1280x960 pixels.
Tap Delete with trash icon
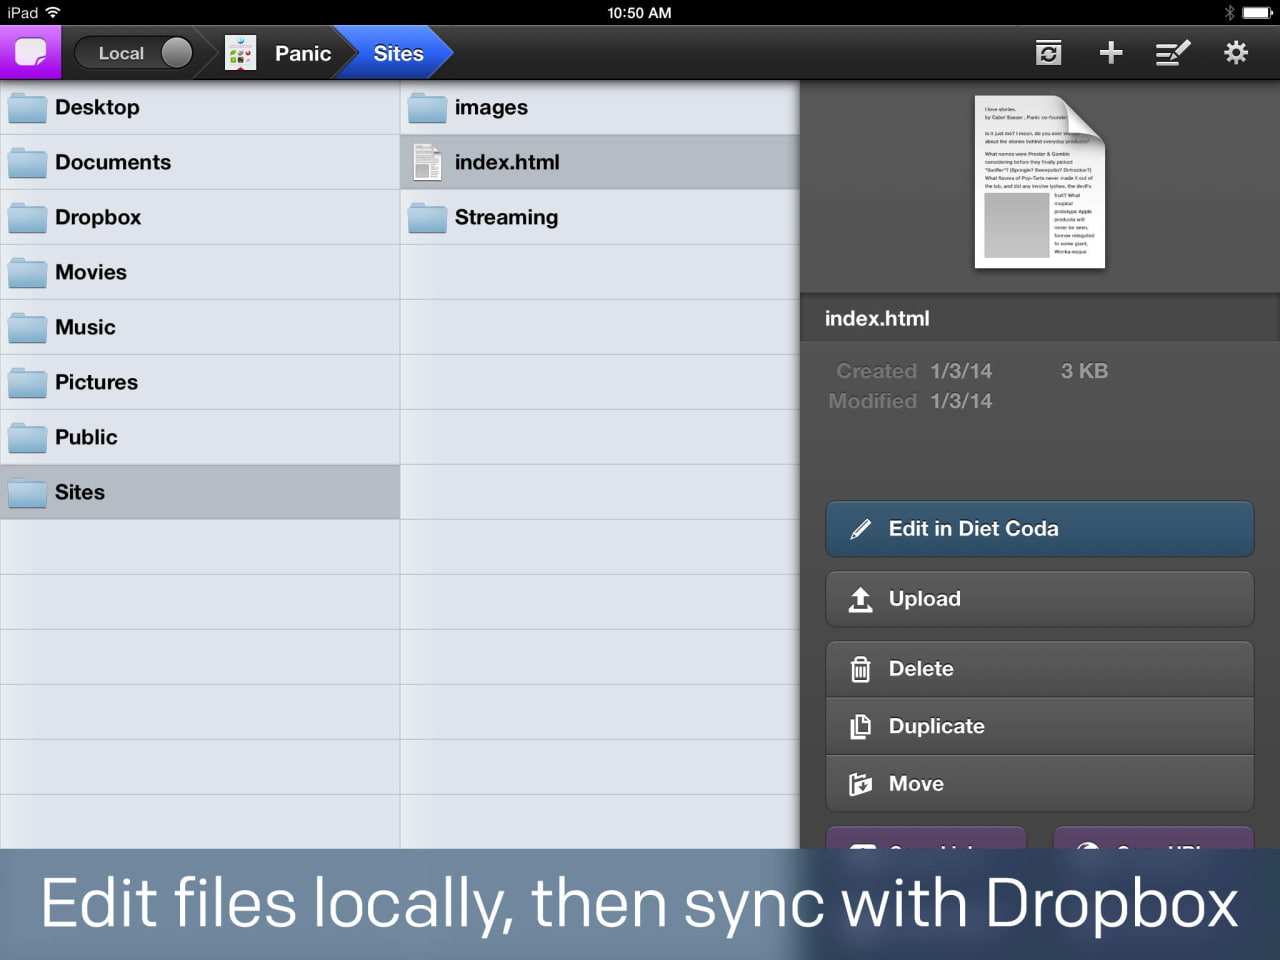coord(1039,669)
